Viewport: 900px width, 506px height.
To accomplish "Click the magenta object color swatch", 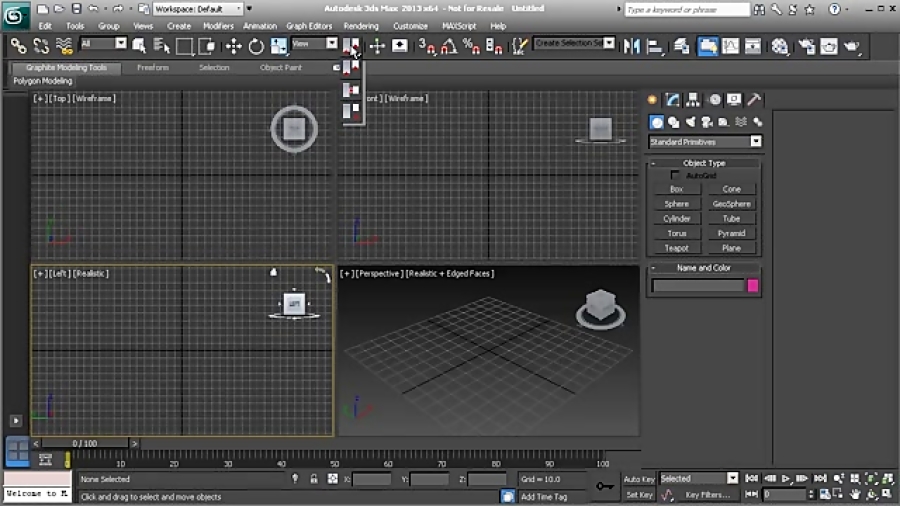I will [x=753, y=286].
